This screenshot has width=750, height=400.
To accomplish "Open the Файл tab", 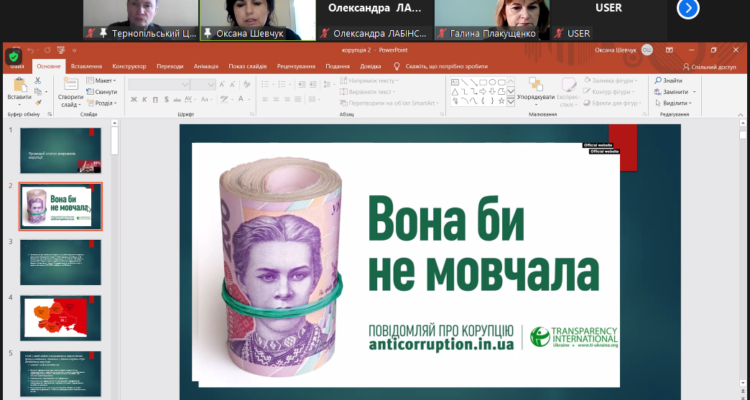I will click(x=17, y=67).
